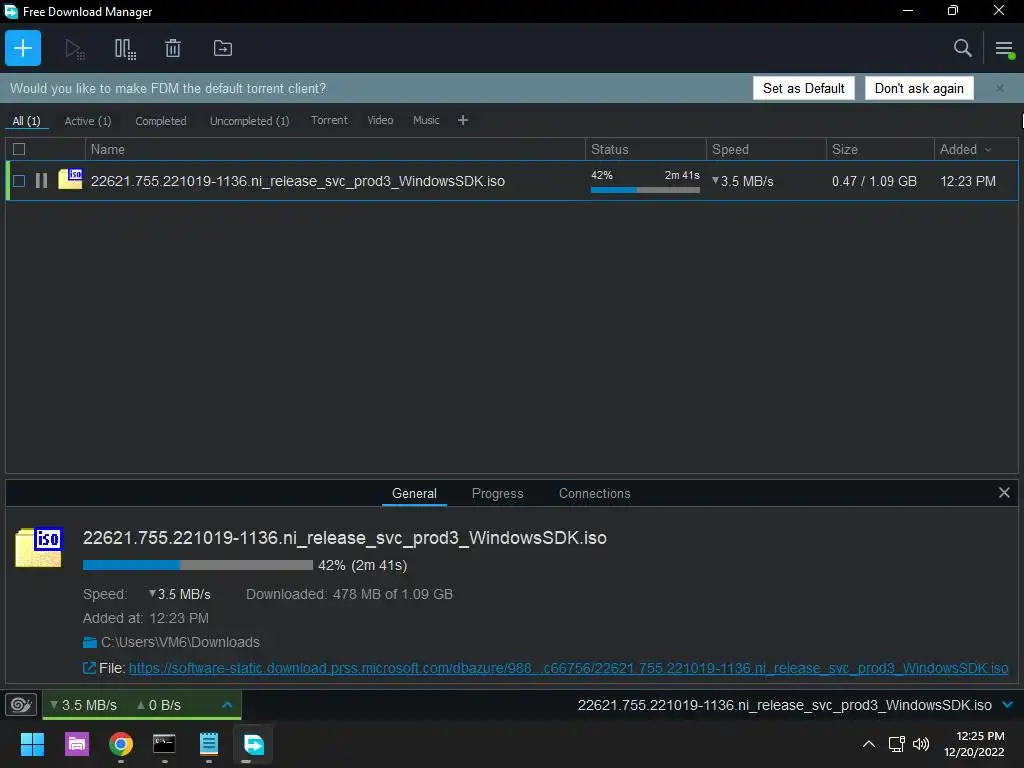Open the software-static download URL link
This screenshot has height=768, width=1024.
coord(568,668)
